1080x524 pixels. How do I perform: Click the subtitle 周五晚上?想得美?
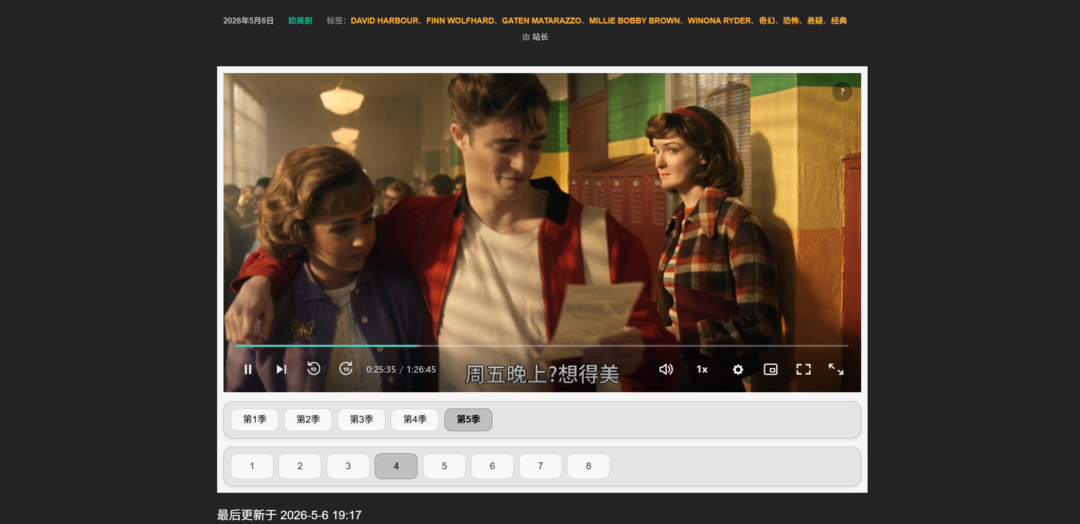(542, 374)
